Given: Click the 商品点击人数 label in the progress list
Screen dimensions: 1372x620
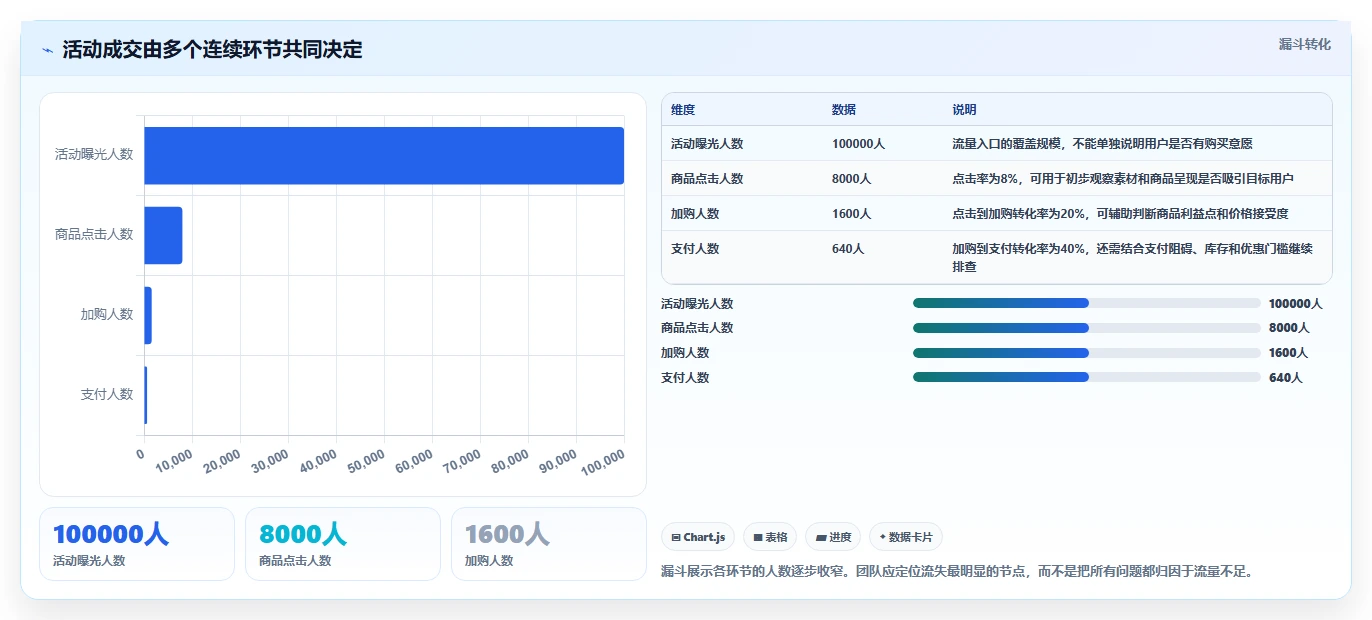Looking at the screenshot, I should 697,328.
